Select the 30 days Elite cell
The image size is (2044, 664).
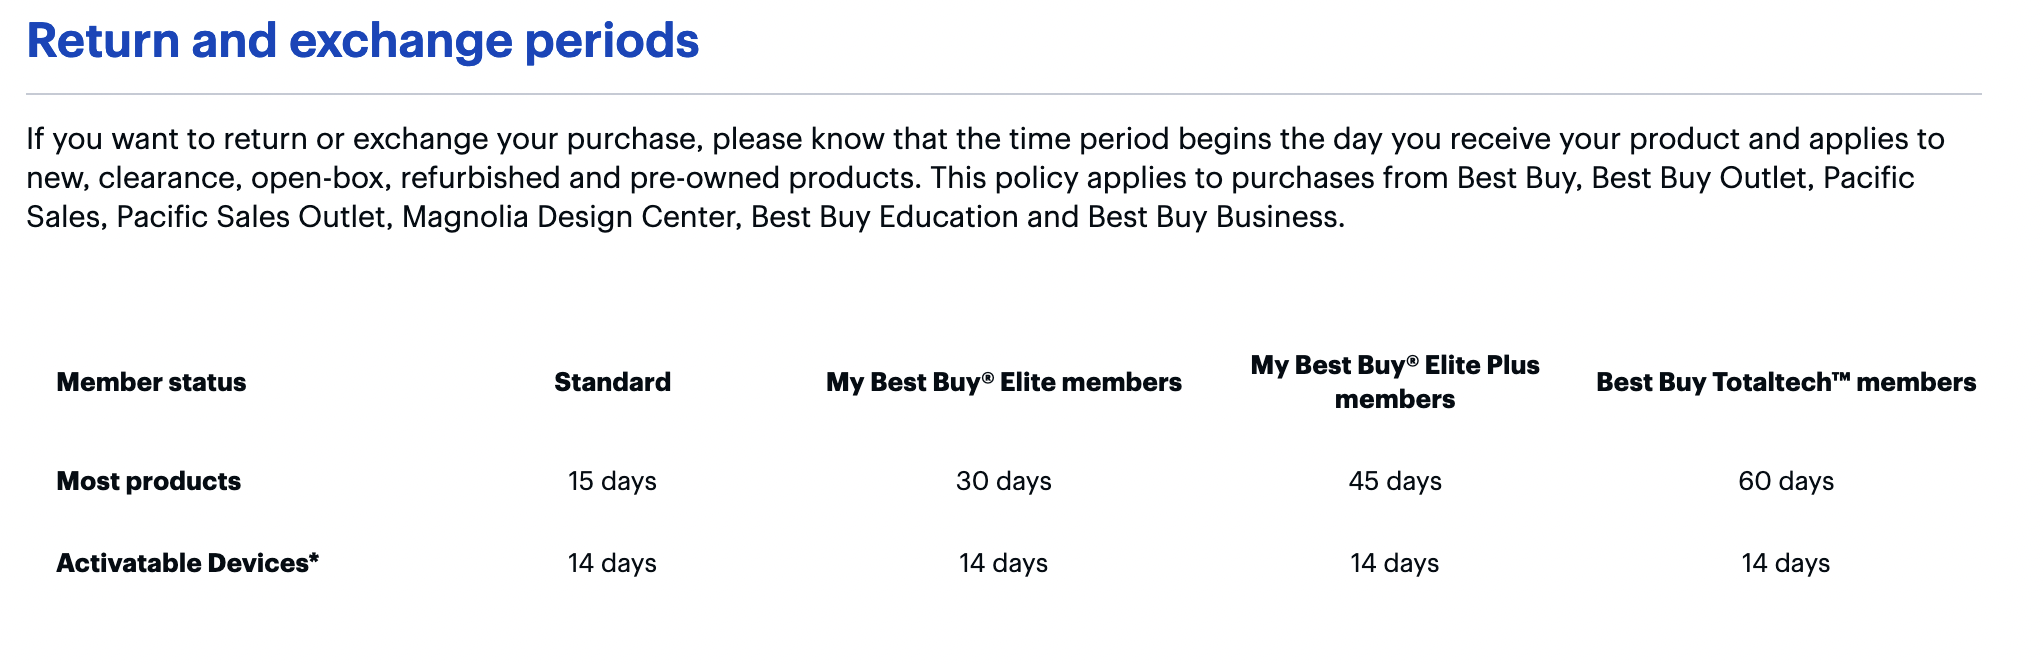[x=1003, y=481]
